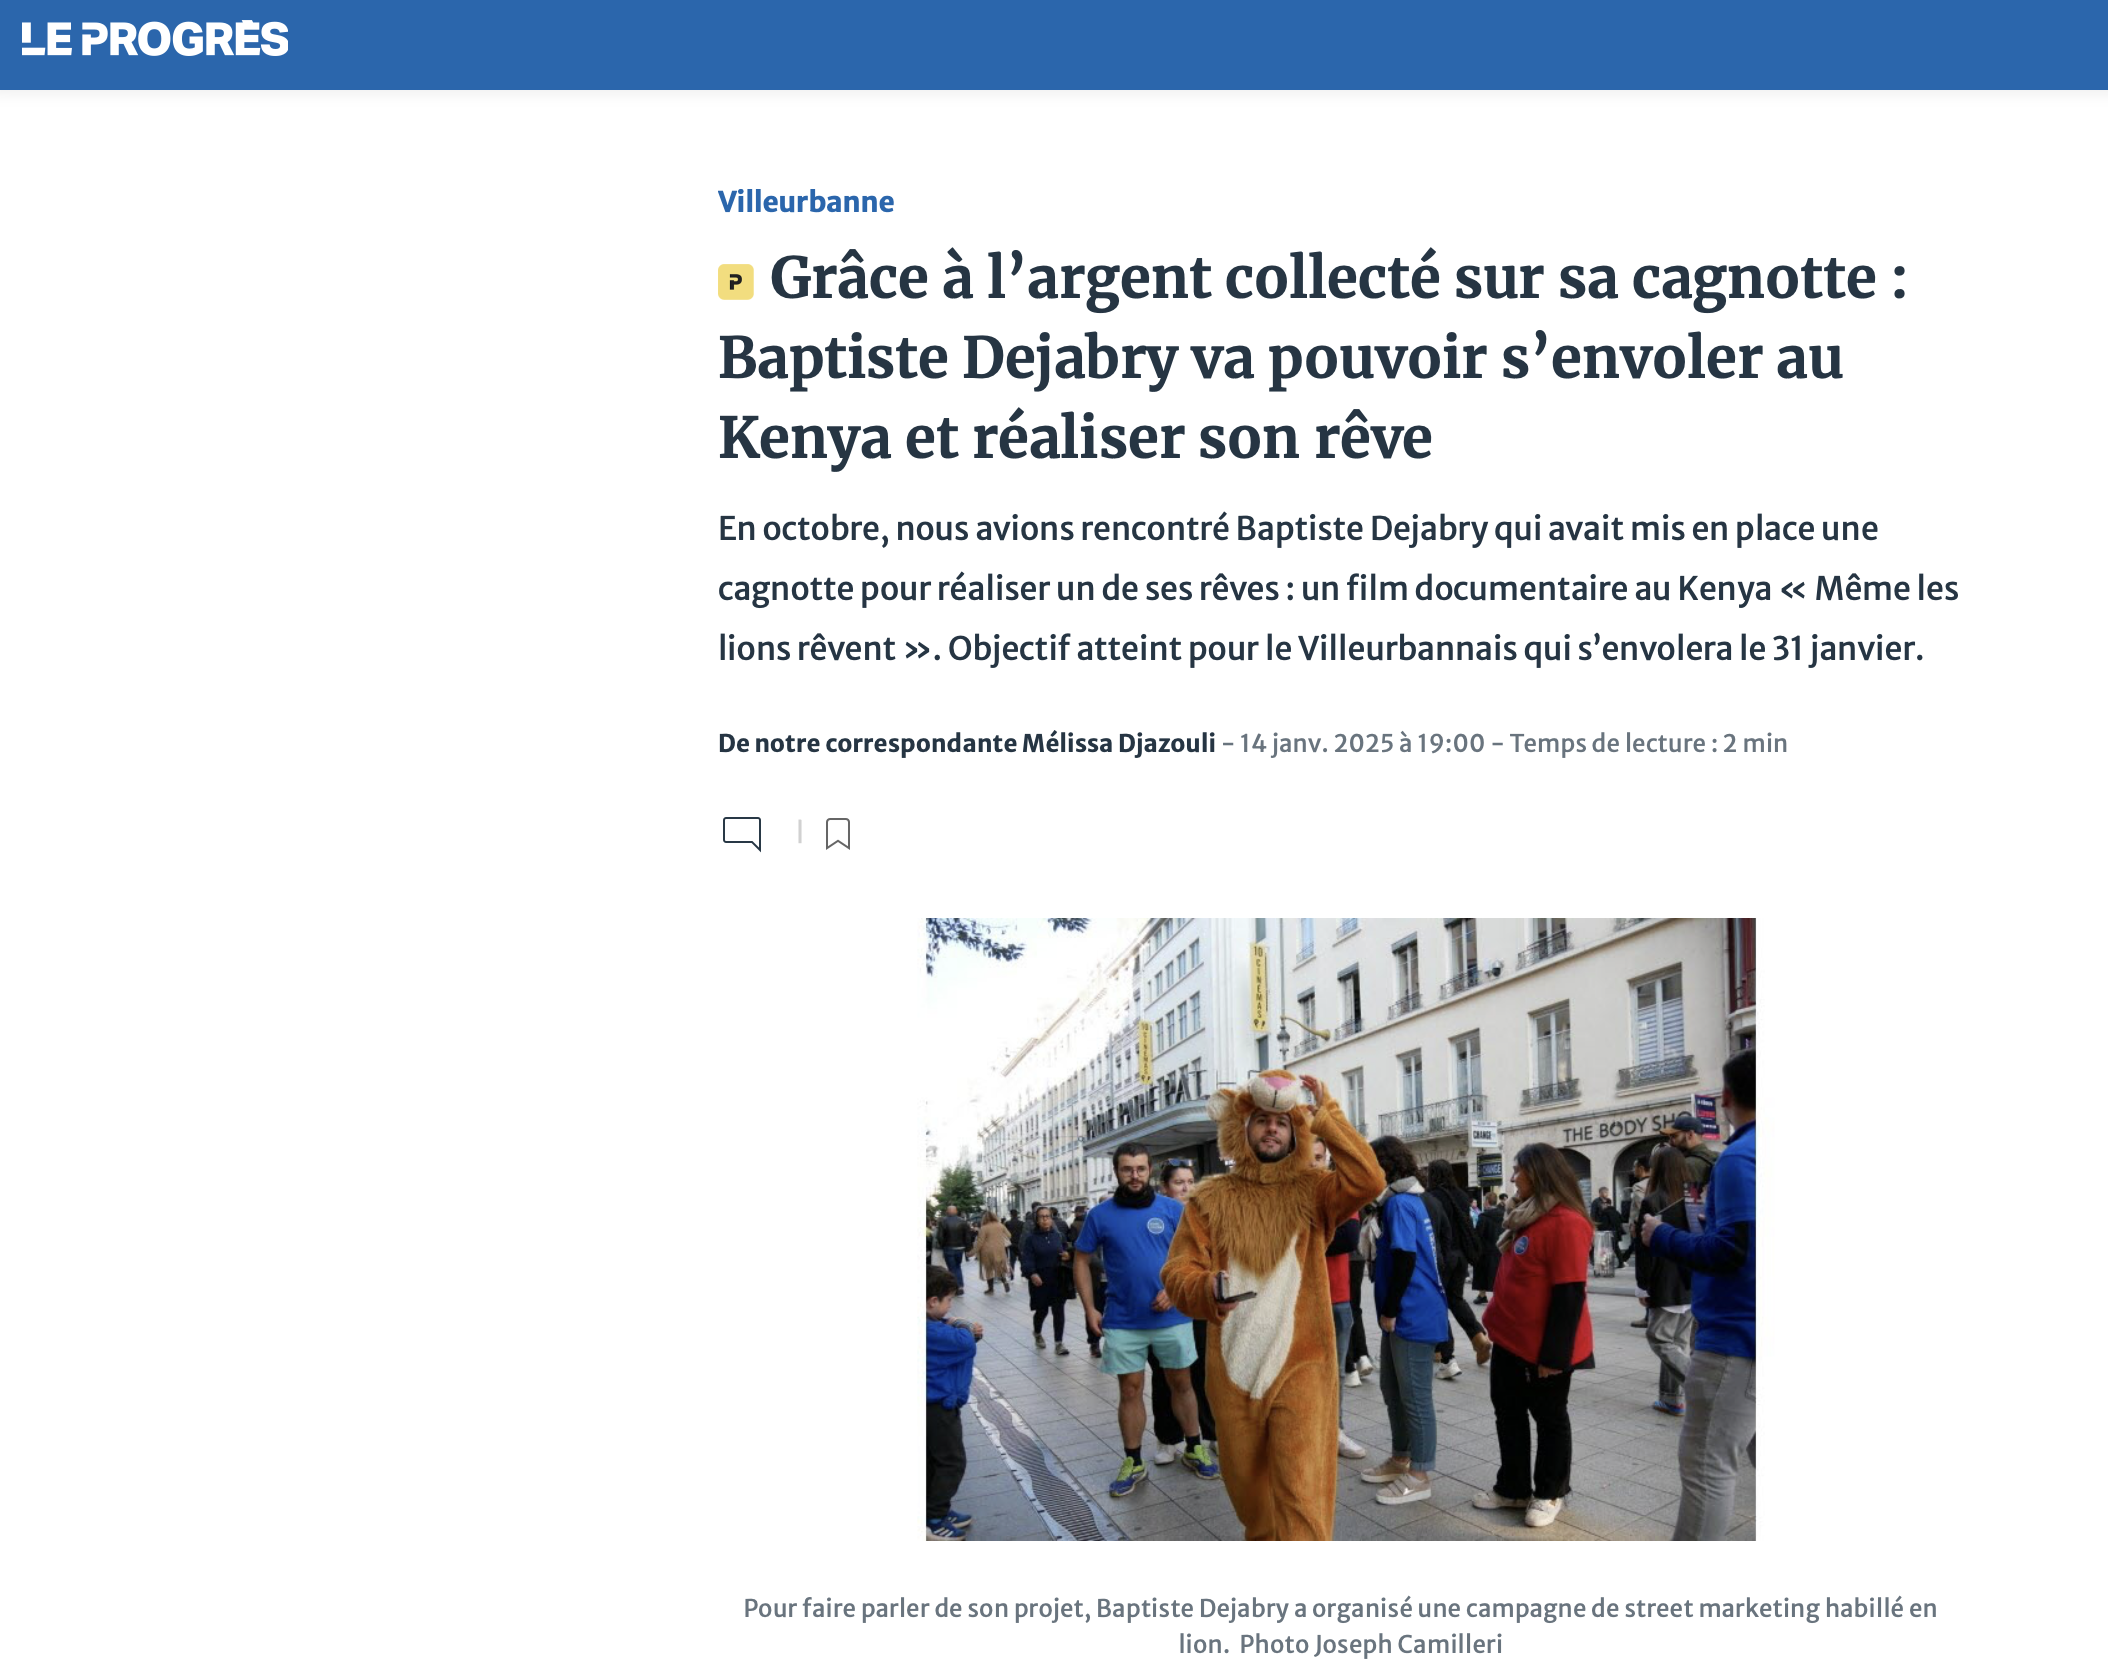Screen dimensions: 2108x1676
Task: Click the blue header bar
Action: [1054, 45]
